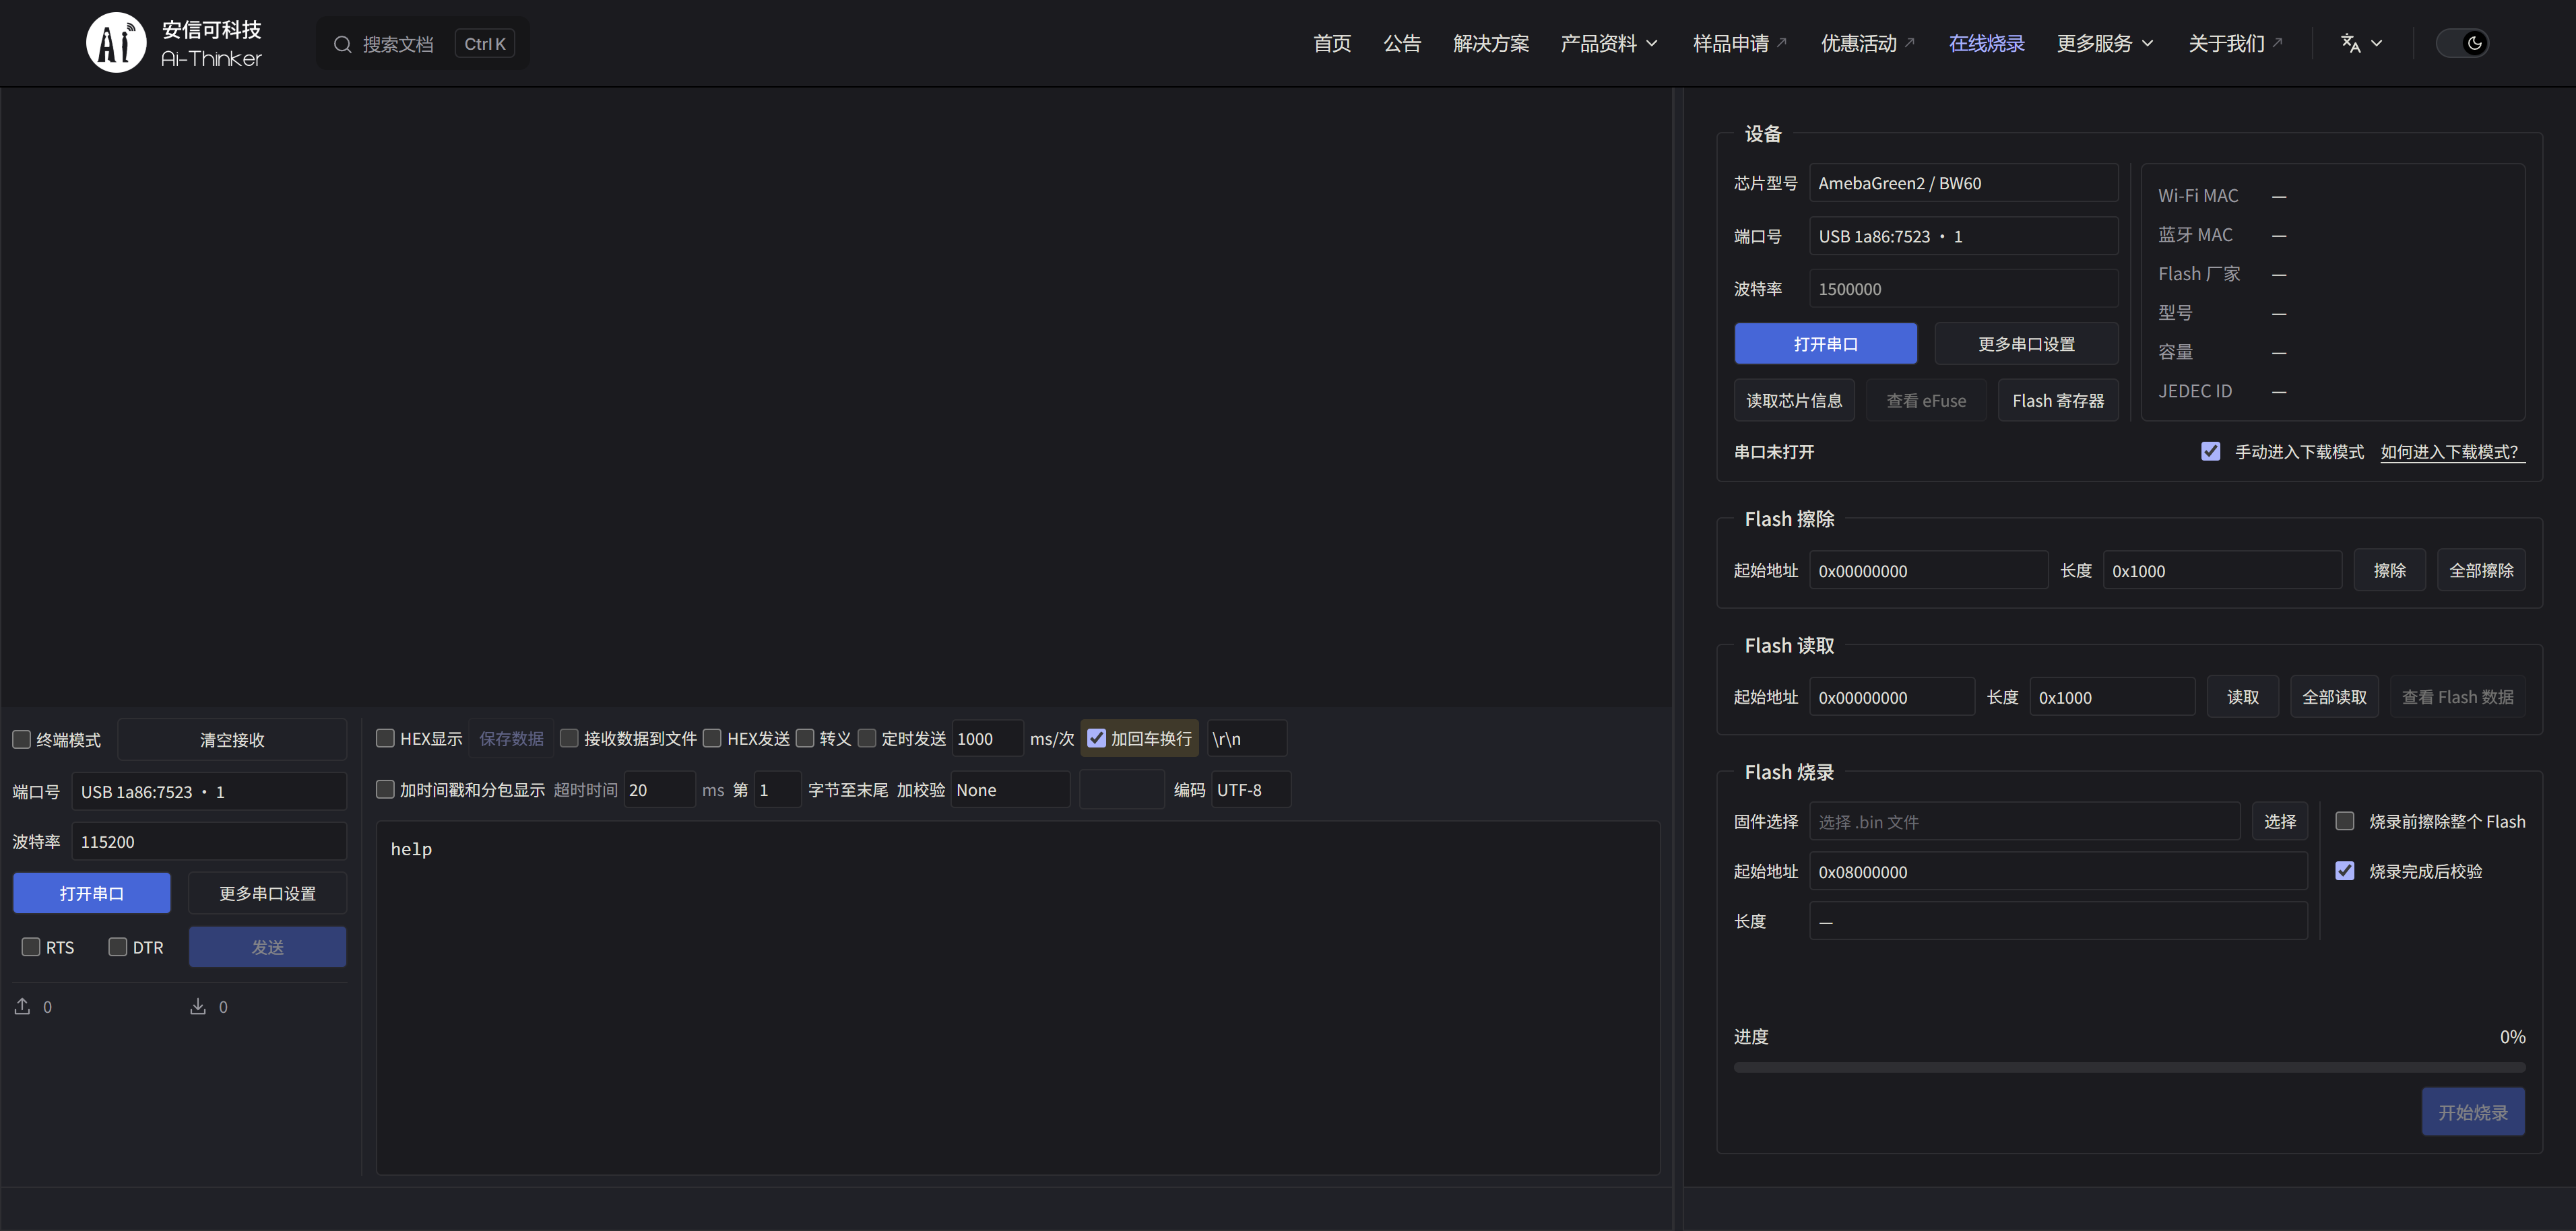The width and height of the screenshot is (2576, 1231).
Task: Click 读取芯片信息 button
Action: [x=1794, y=400]
